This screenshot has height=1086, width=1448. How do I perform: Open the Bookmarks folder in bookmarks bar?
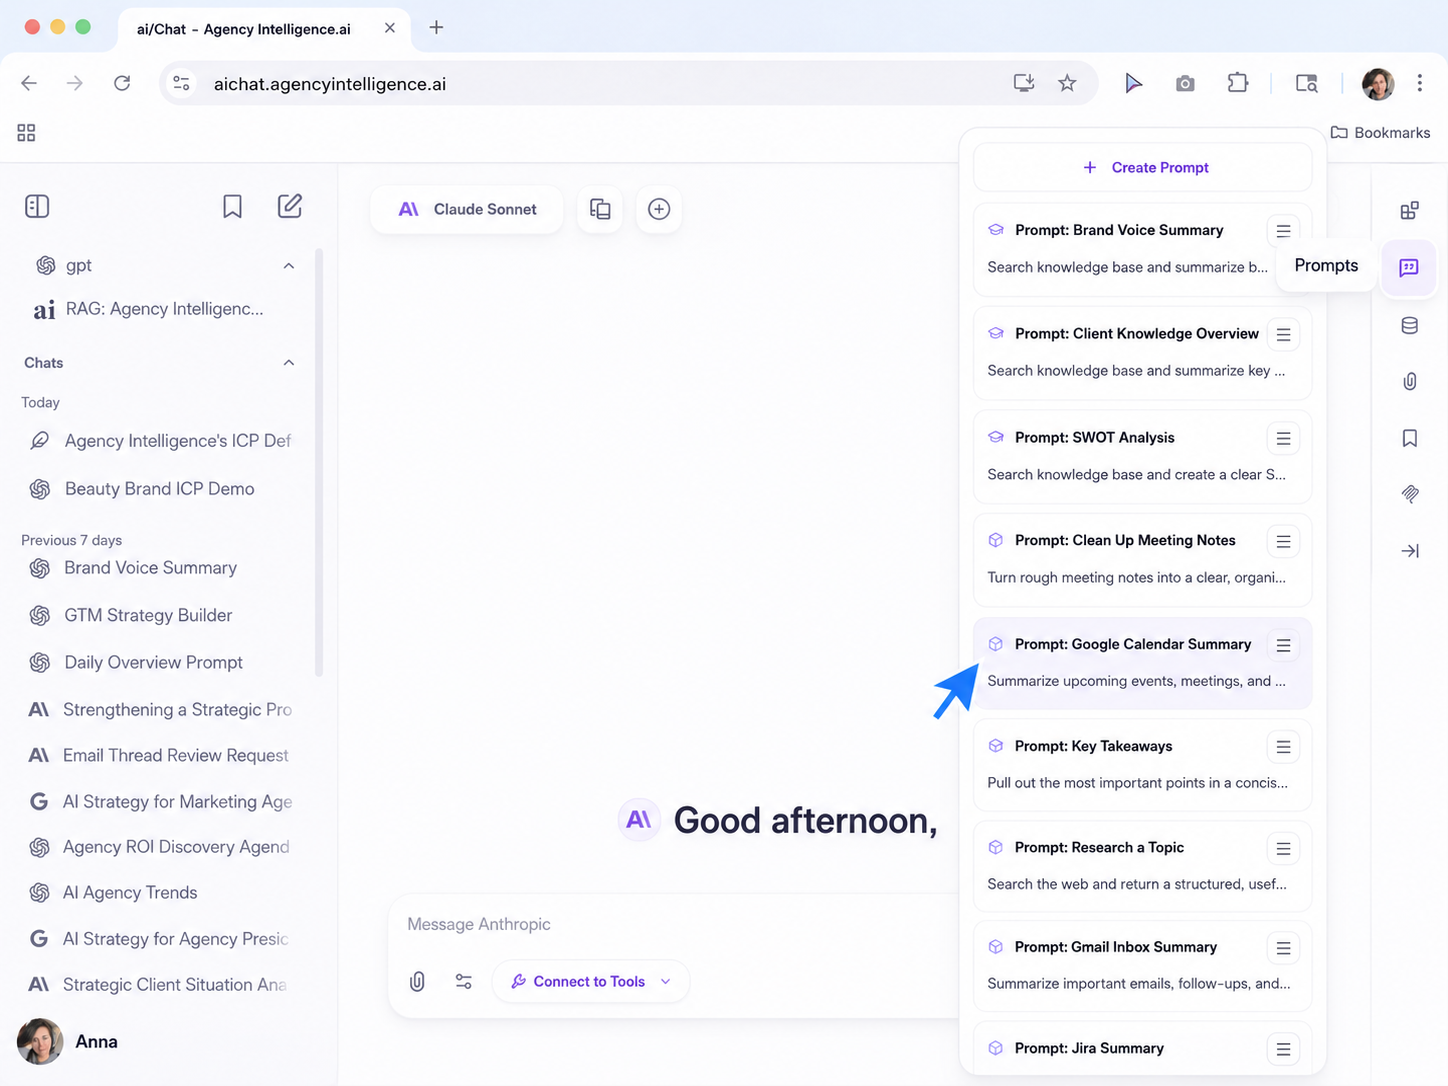[1380, 132]
